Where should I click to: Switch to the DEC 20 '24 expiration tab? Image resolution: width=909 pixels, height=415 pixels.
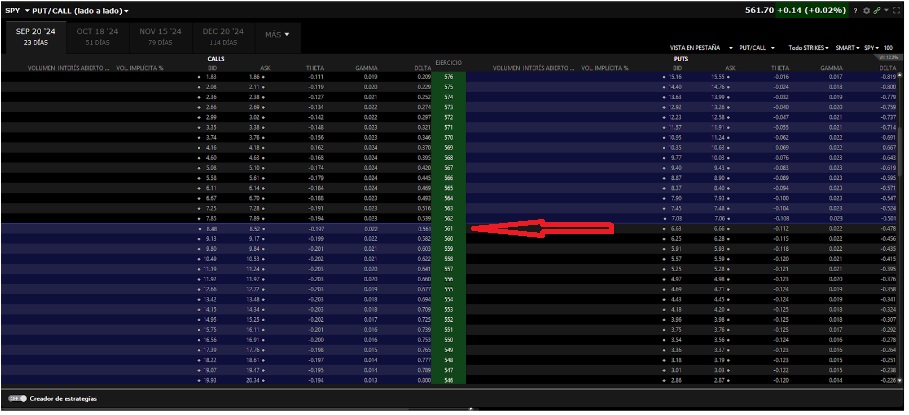point(222,35)
